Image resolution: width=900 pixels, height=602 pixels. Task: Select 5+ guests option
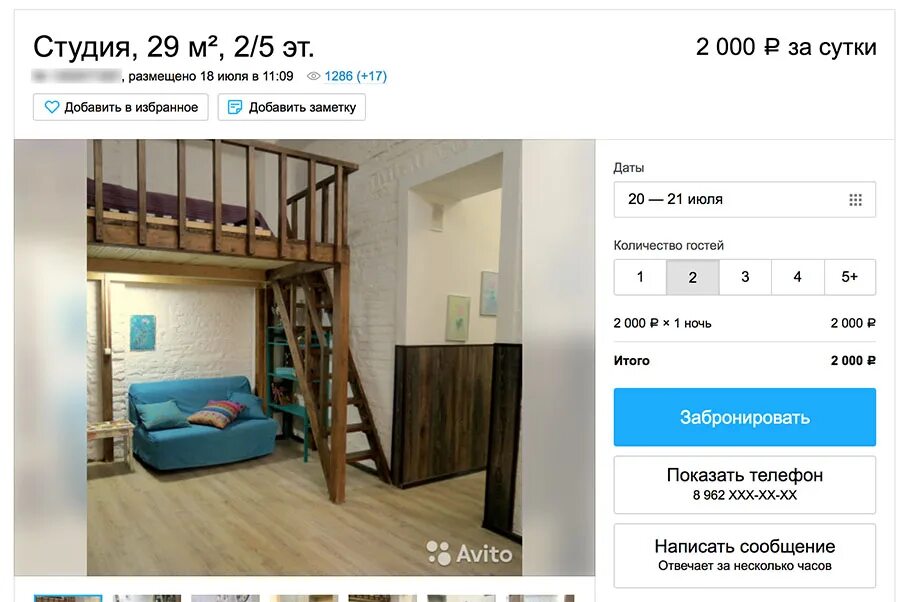coord(850,277)
